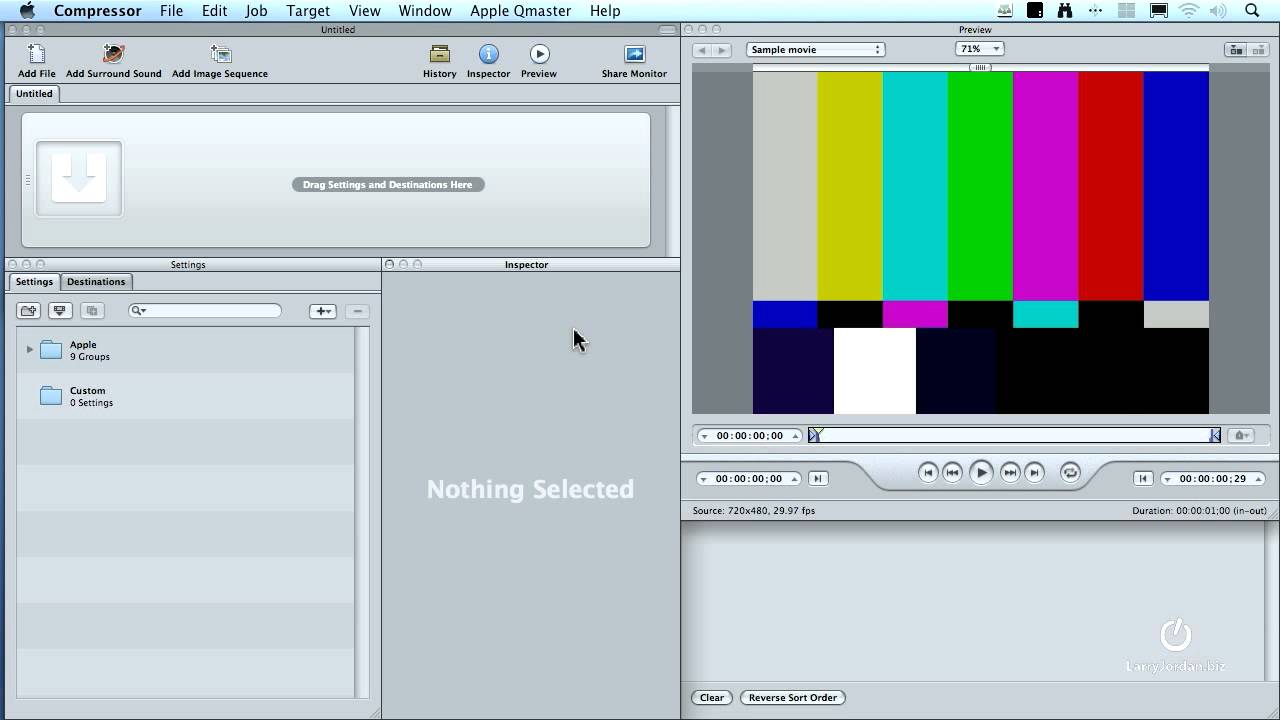
Task: Open the Window menu
Action: coord(425,10)
